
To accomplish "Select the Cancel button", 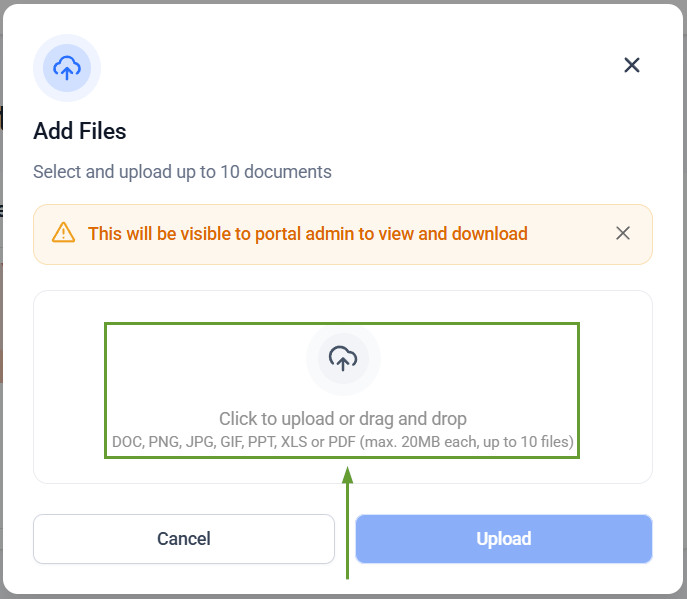I will coord(184,539).
